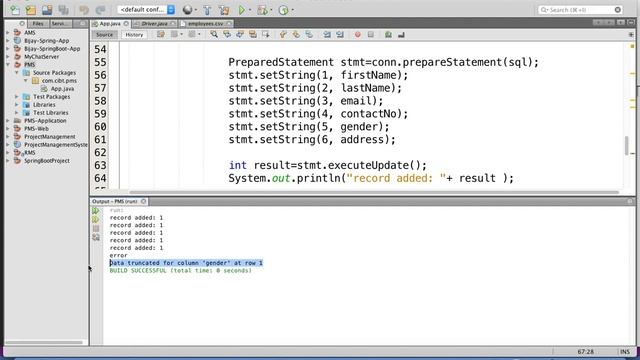Click the Find Selection magnifier icon in editor toolbar
Screen dimensions: 640x360
click(214, 35)
